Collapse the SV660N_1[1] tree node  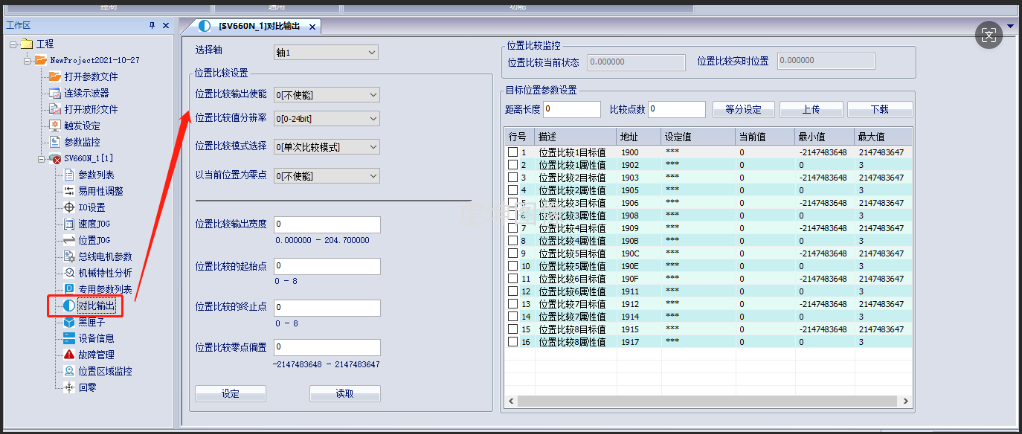pos(42,158)
